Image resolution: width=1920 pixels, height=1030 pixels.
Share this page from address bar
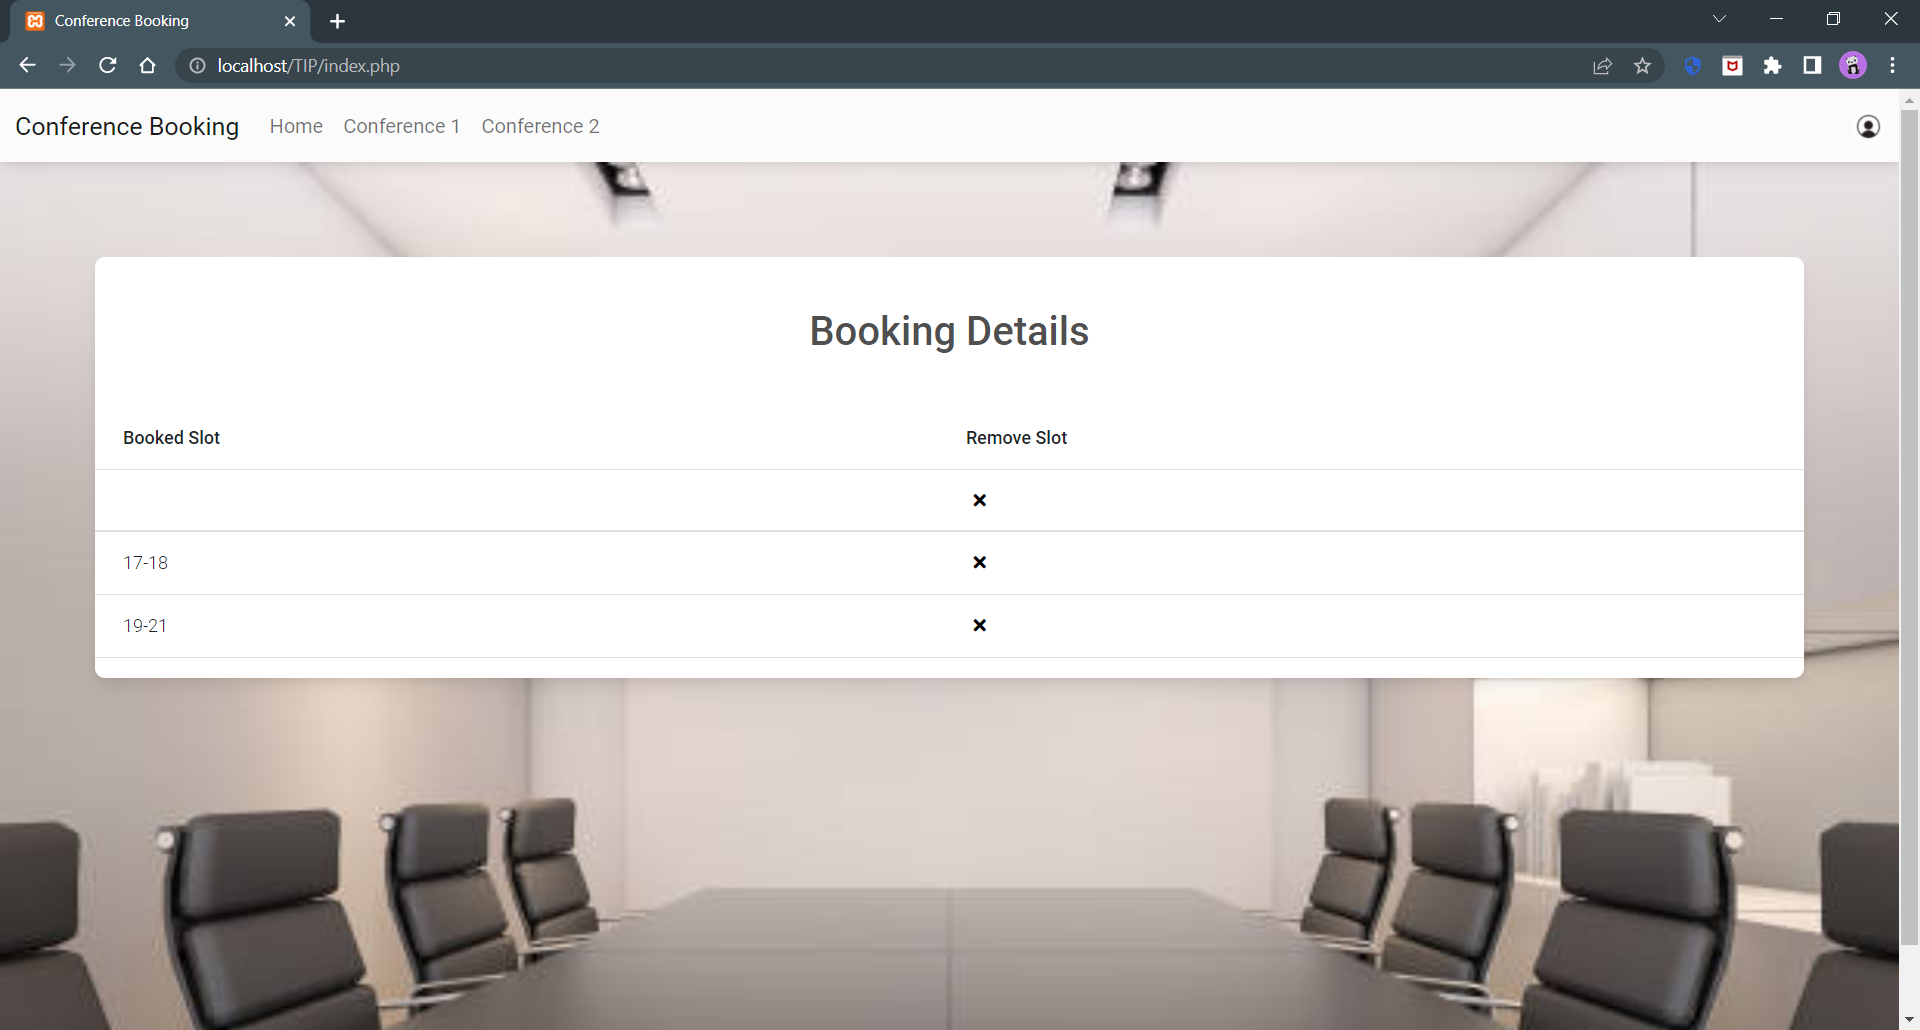[1602, 66]
